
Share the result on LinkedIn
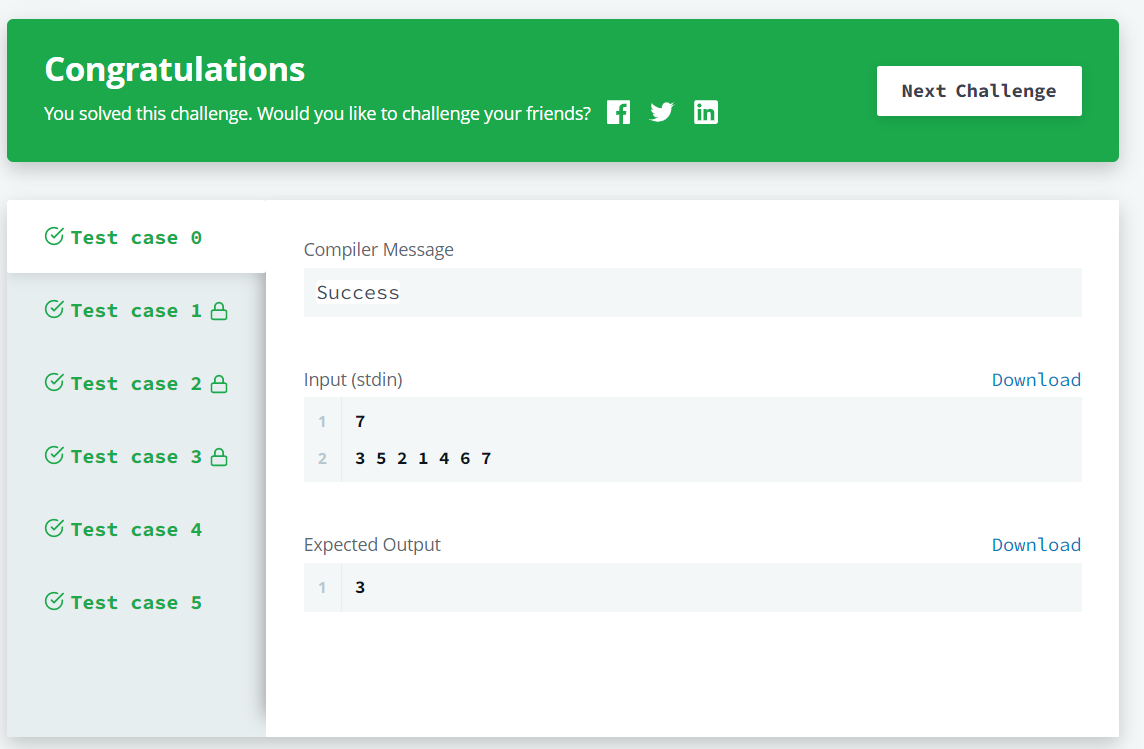[x=706, y=112]
